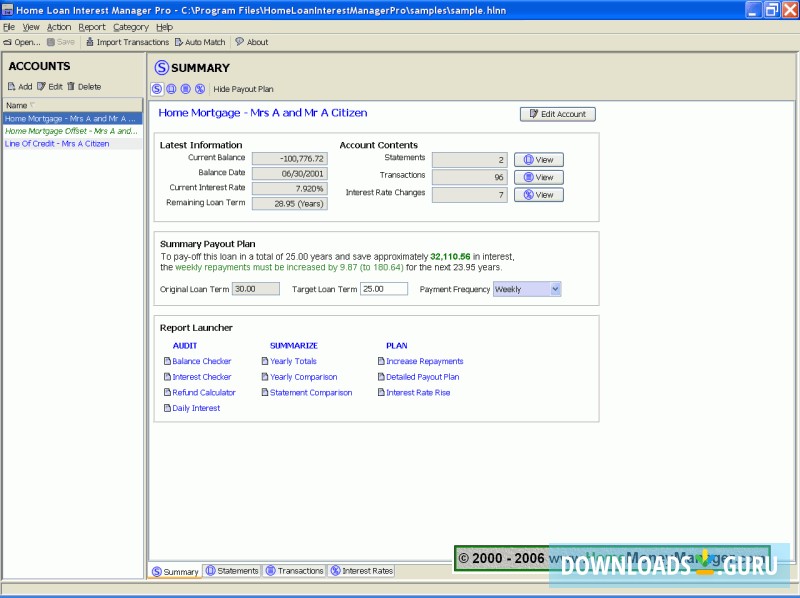Expand the Payment Frequency dropdown
Image resolution: width=800 pixels, height=598 pixels.
[x=555, y=289]
